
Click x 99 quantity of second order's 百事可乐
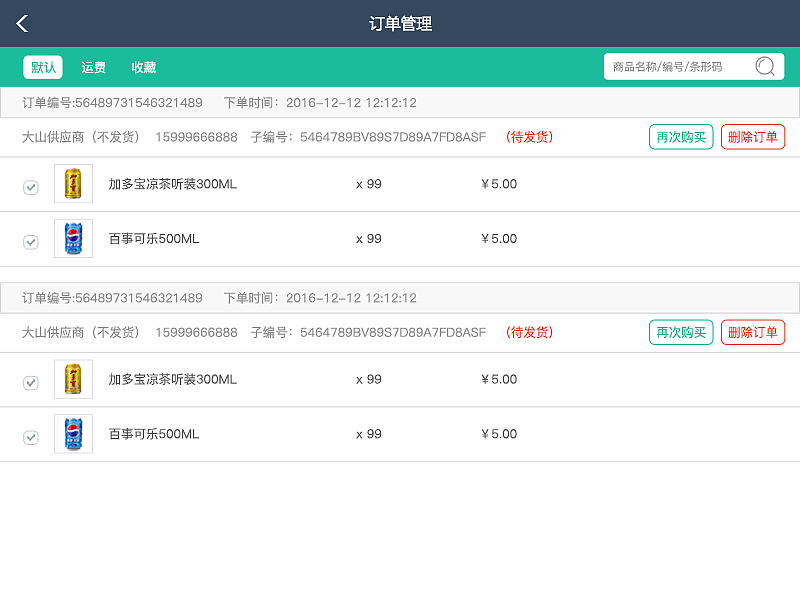pos(369,434)
